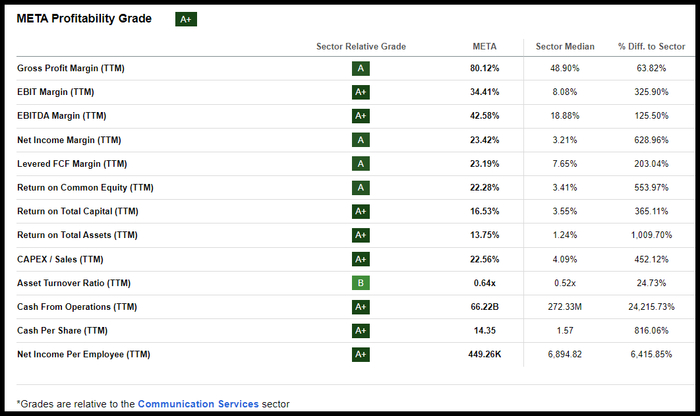Open the Communication Services sector link

pyautogui.click(x=198, y=404)
